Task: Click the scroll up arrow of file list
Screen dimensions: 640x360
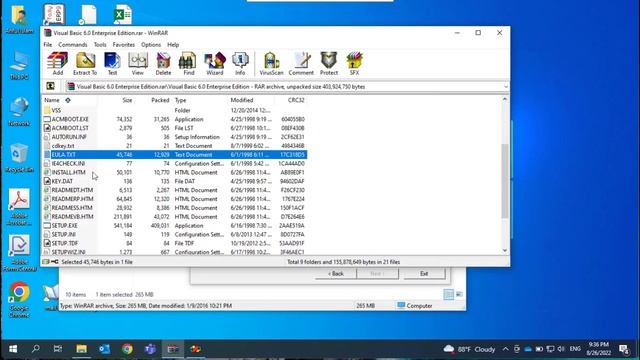Action: pos(505,99)
